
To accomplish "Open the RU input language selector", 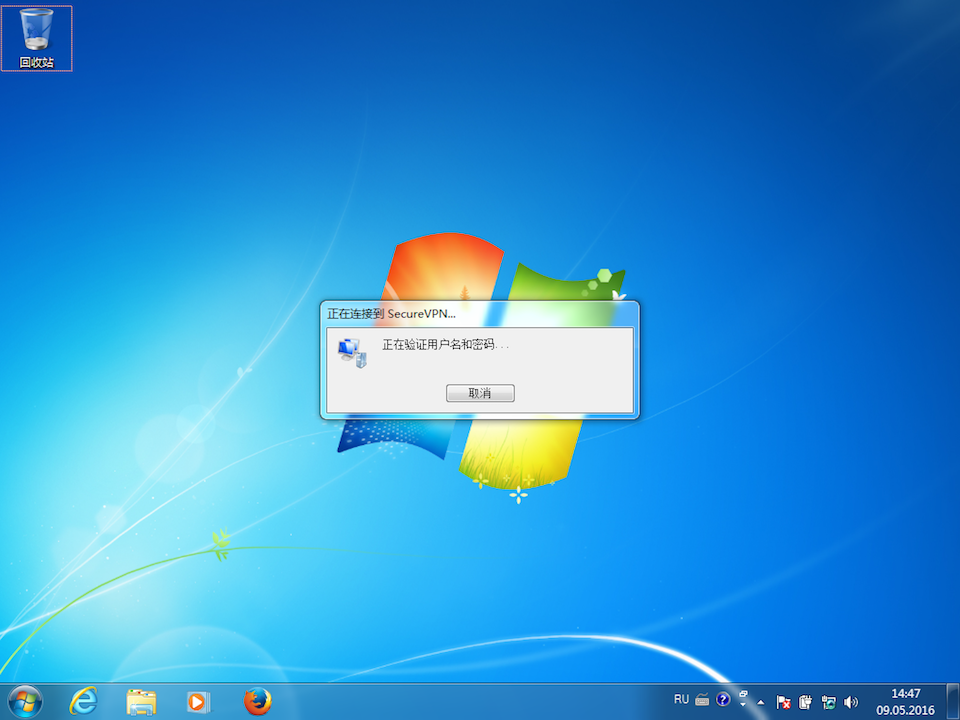I will click(681, 700).
